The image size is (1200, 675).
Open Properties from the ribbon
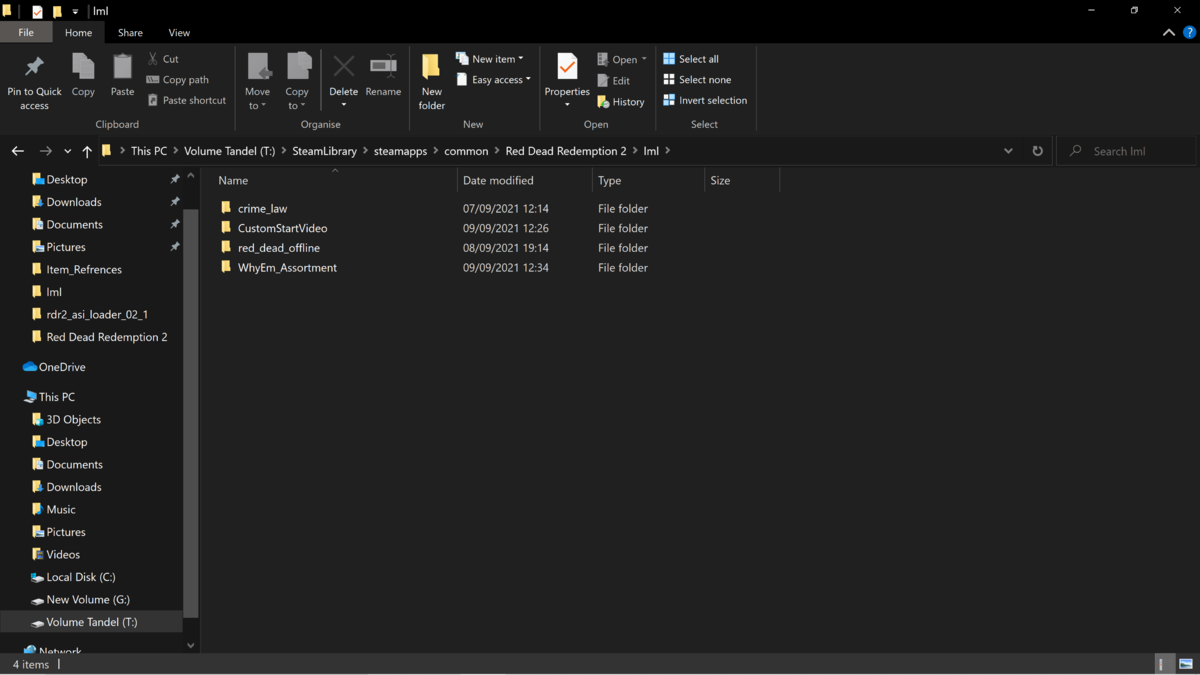pyautogui.click(x=567, y=68)
